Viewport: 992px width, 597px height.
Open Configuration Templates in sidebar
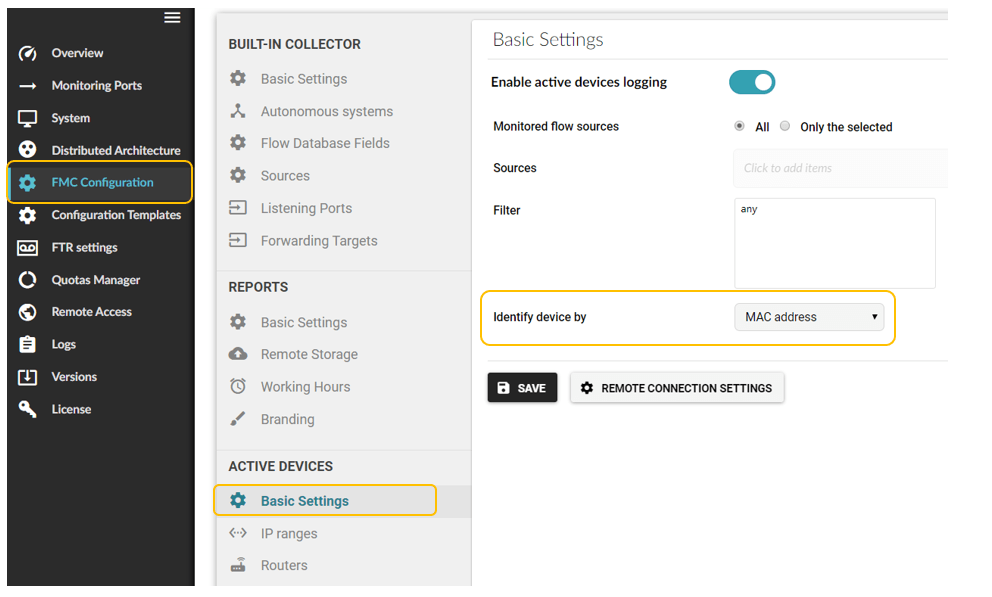coord(116,215)
